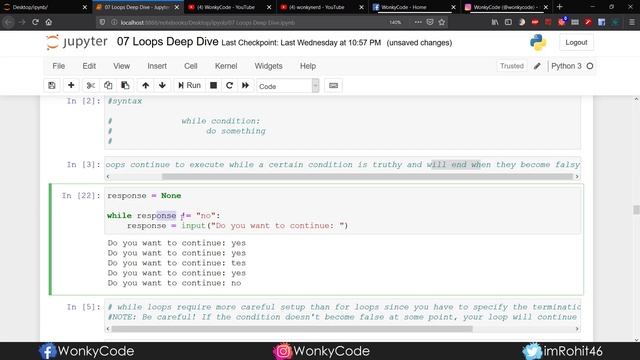640x360 pixels.
Task: Select the In [2] syntax cell
Action: point(342,122)
